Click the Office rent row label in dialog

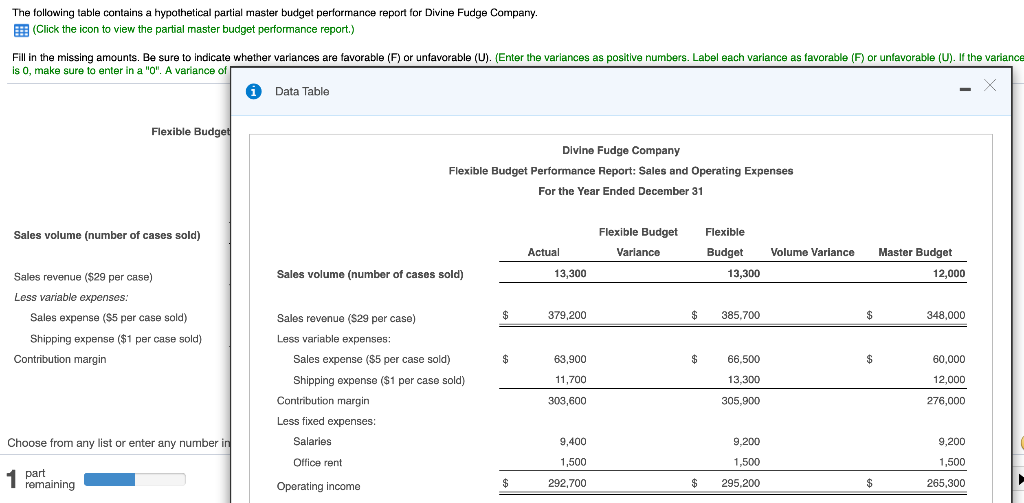[317, 462]
